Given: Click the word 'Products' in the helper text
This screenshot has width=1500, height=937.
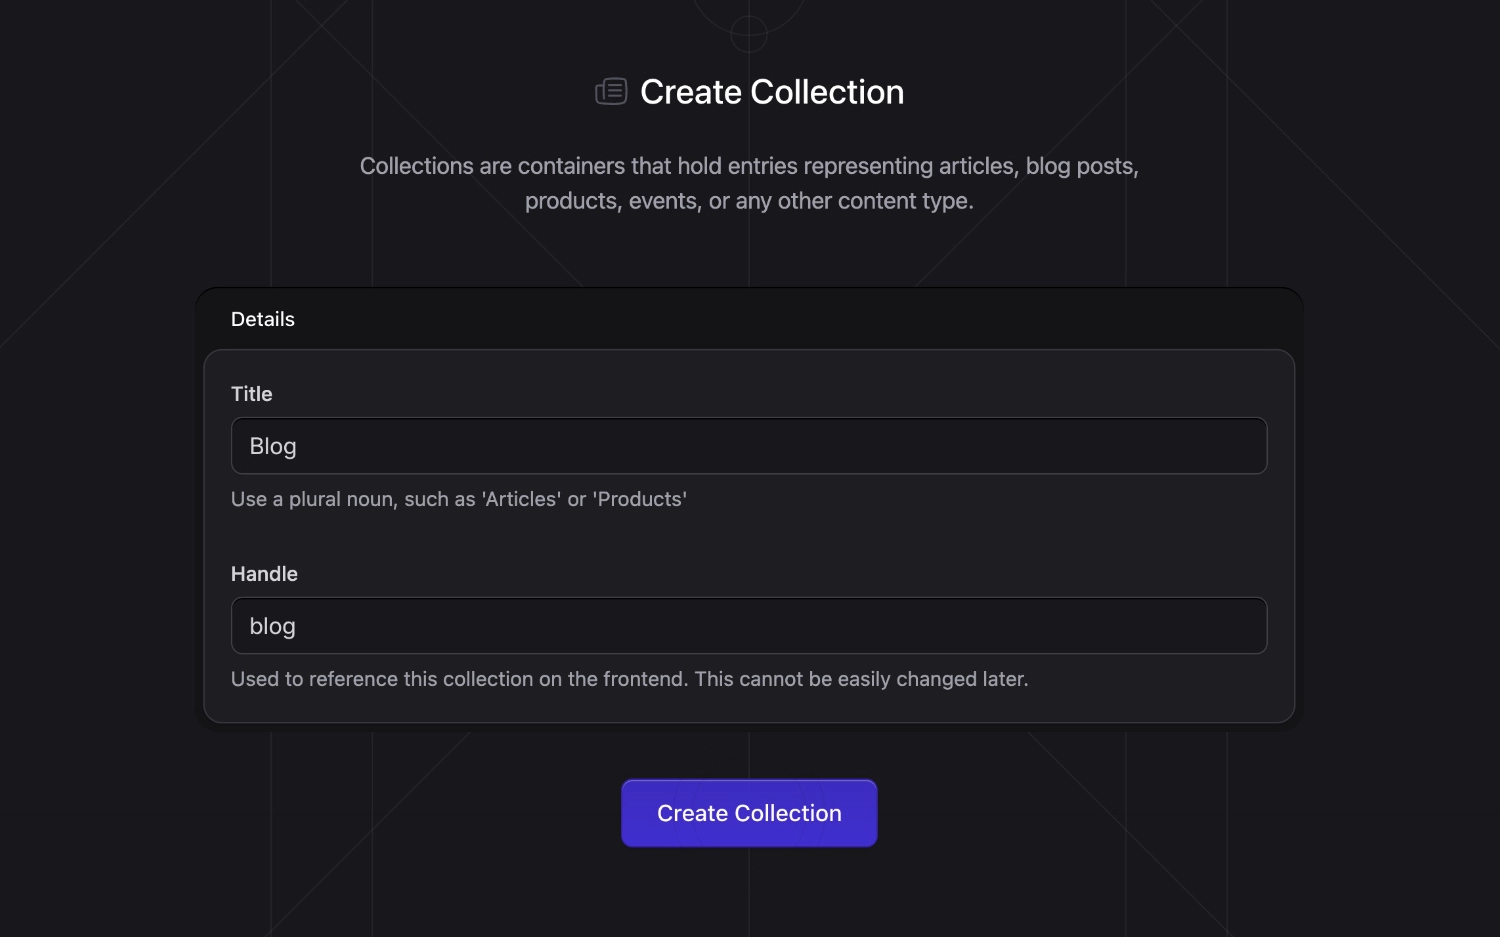Looking at the screenshot, I should (x=640, y=498).
